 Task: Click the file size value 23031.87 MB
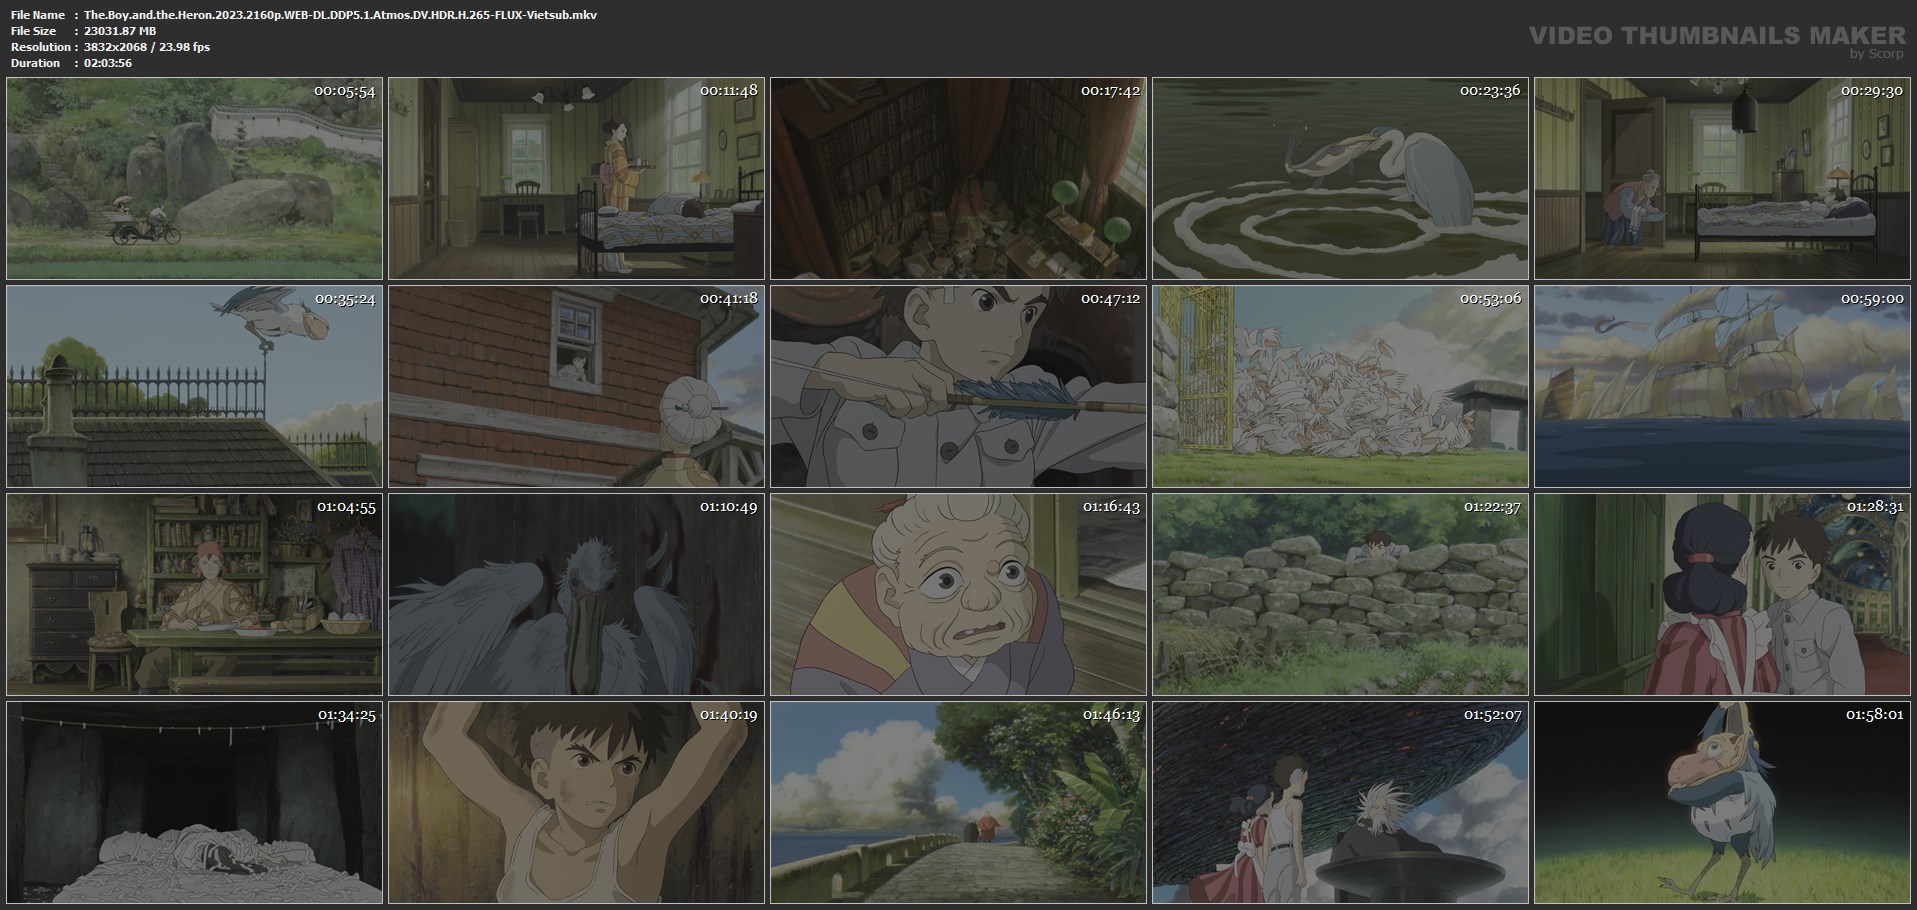[120, 31]
